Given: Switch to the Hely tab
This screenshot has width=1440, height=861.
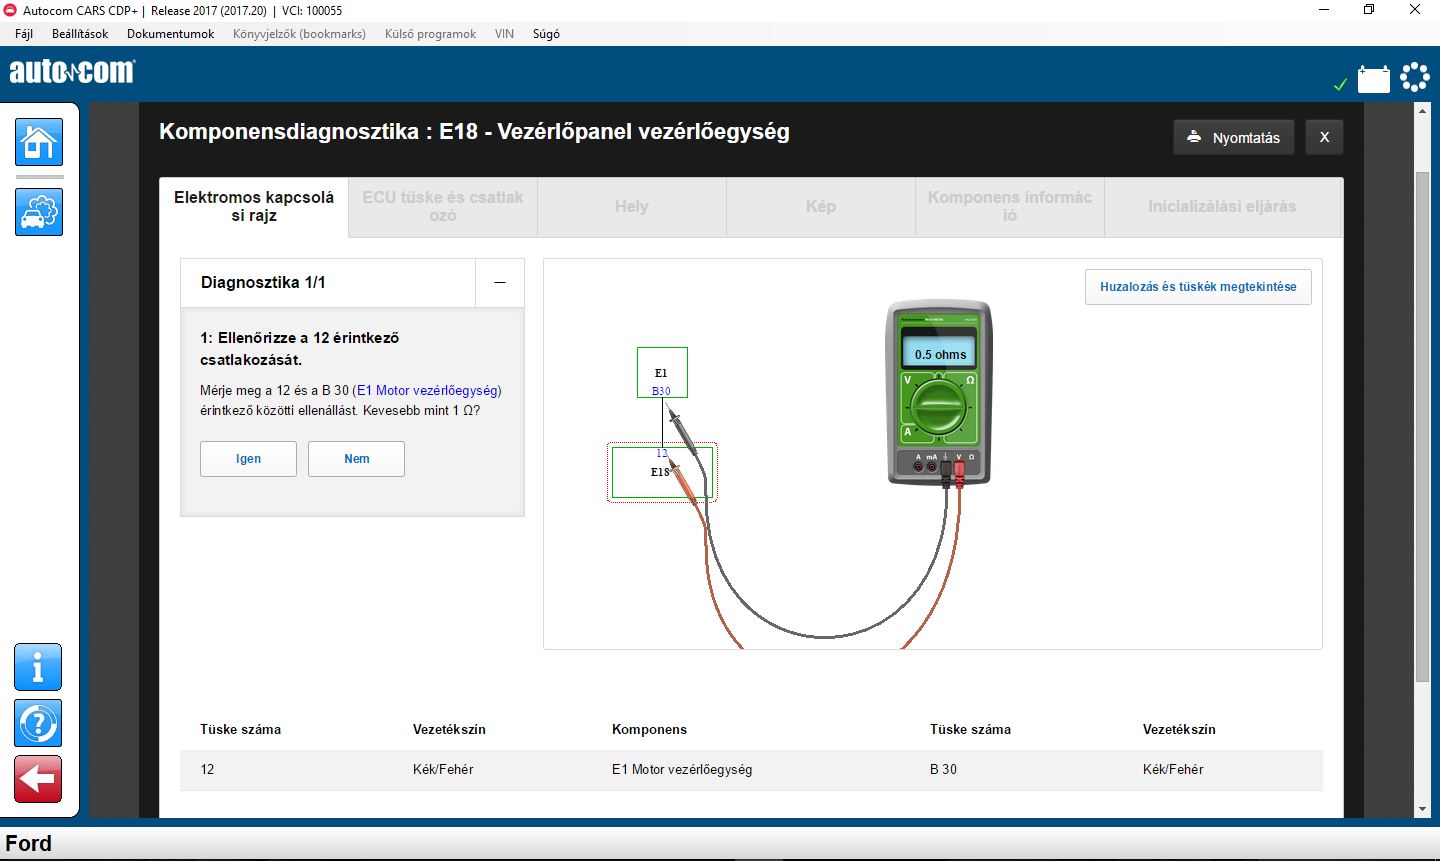Looking at the screenshot, I should 631,207.
